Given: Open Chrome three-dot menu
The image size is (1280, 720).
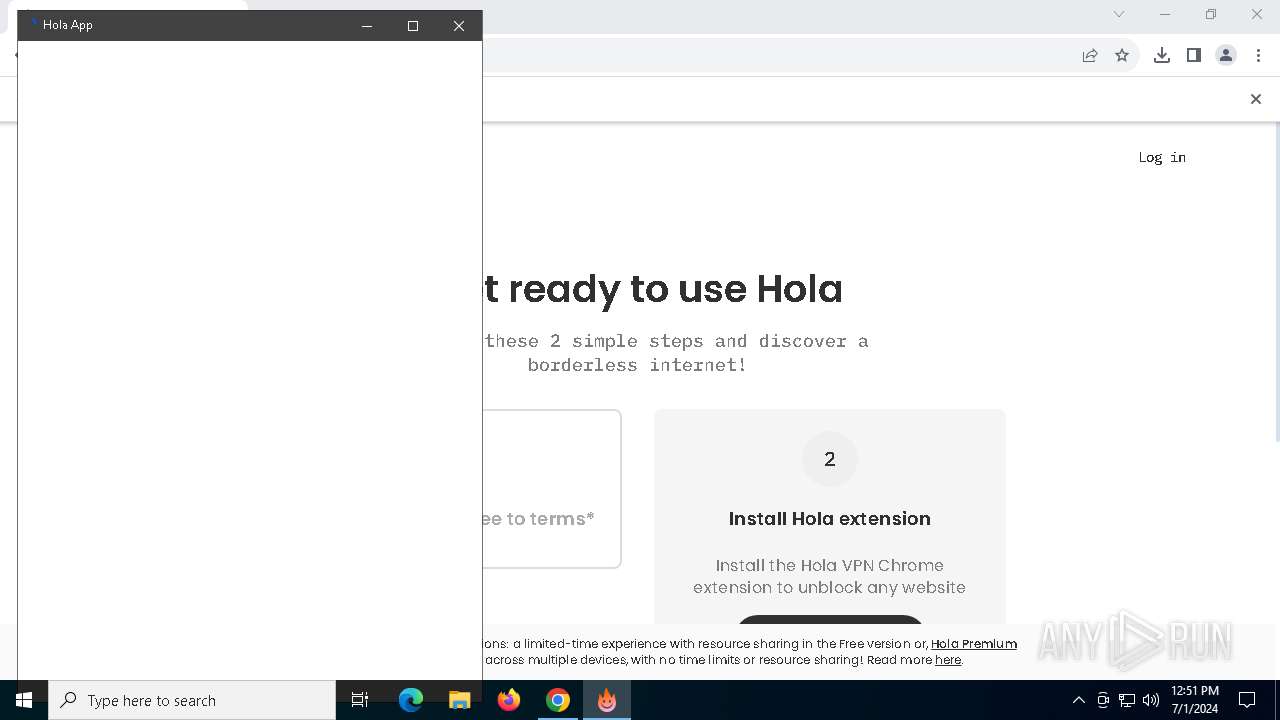Looking at the screenshot, I should (x=1258, y=56).
